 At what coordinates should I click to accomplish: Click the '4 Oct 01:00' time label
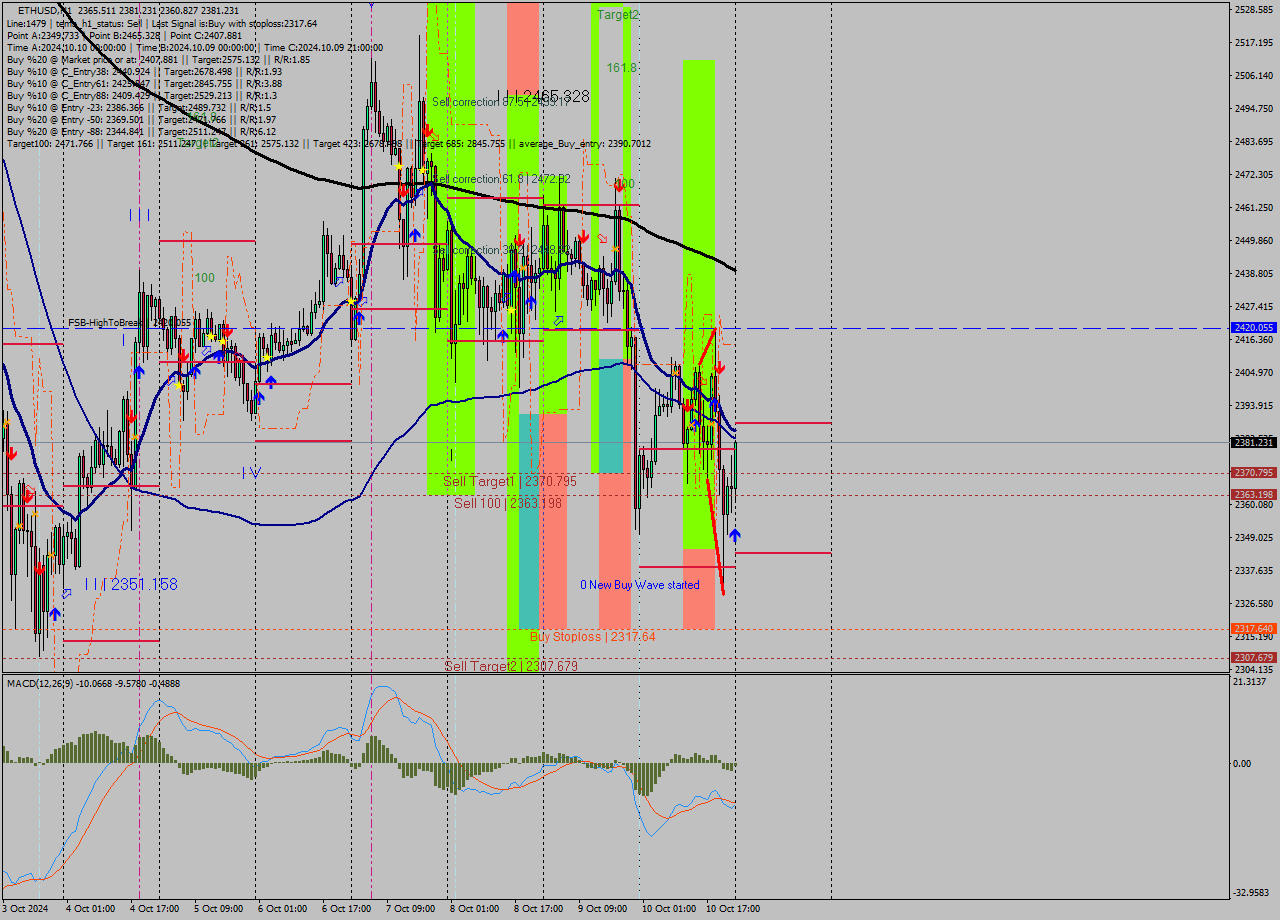tap(90, 909)
